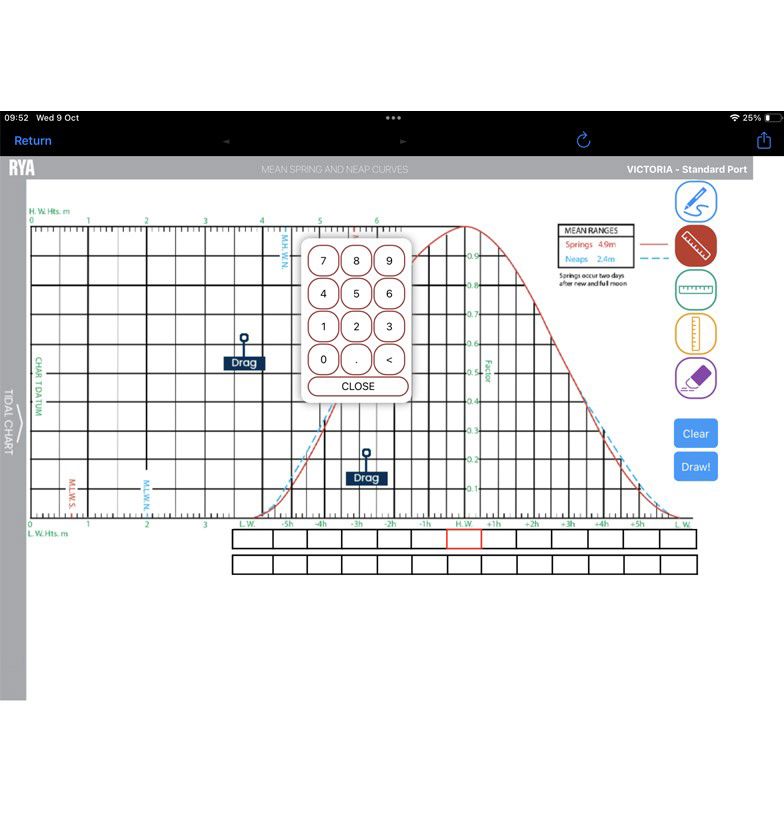Choose the yellow vertical ruler tool
Viewport: 784px width, 814px height.
695,333
